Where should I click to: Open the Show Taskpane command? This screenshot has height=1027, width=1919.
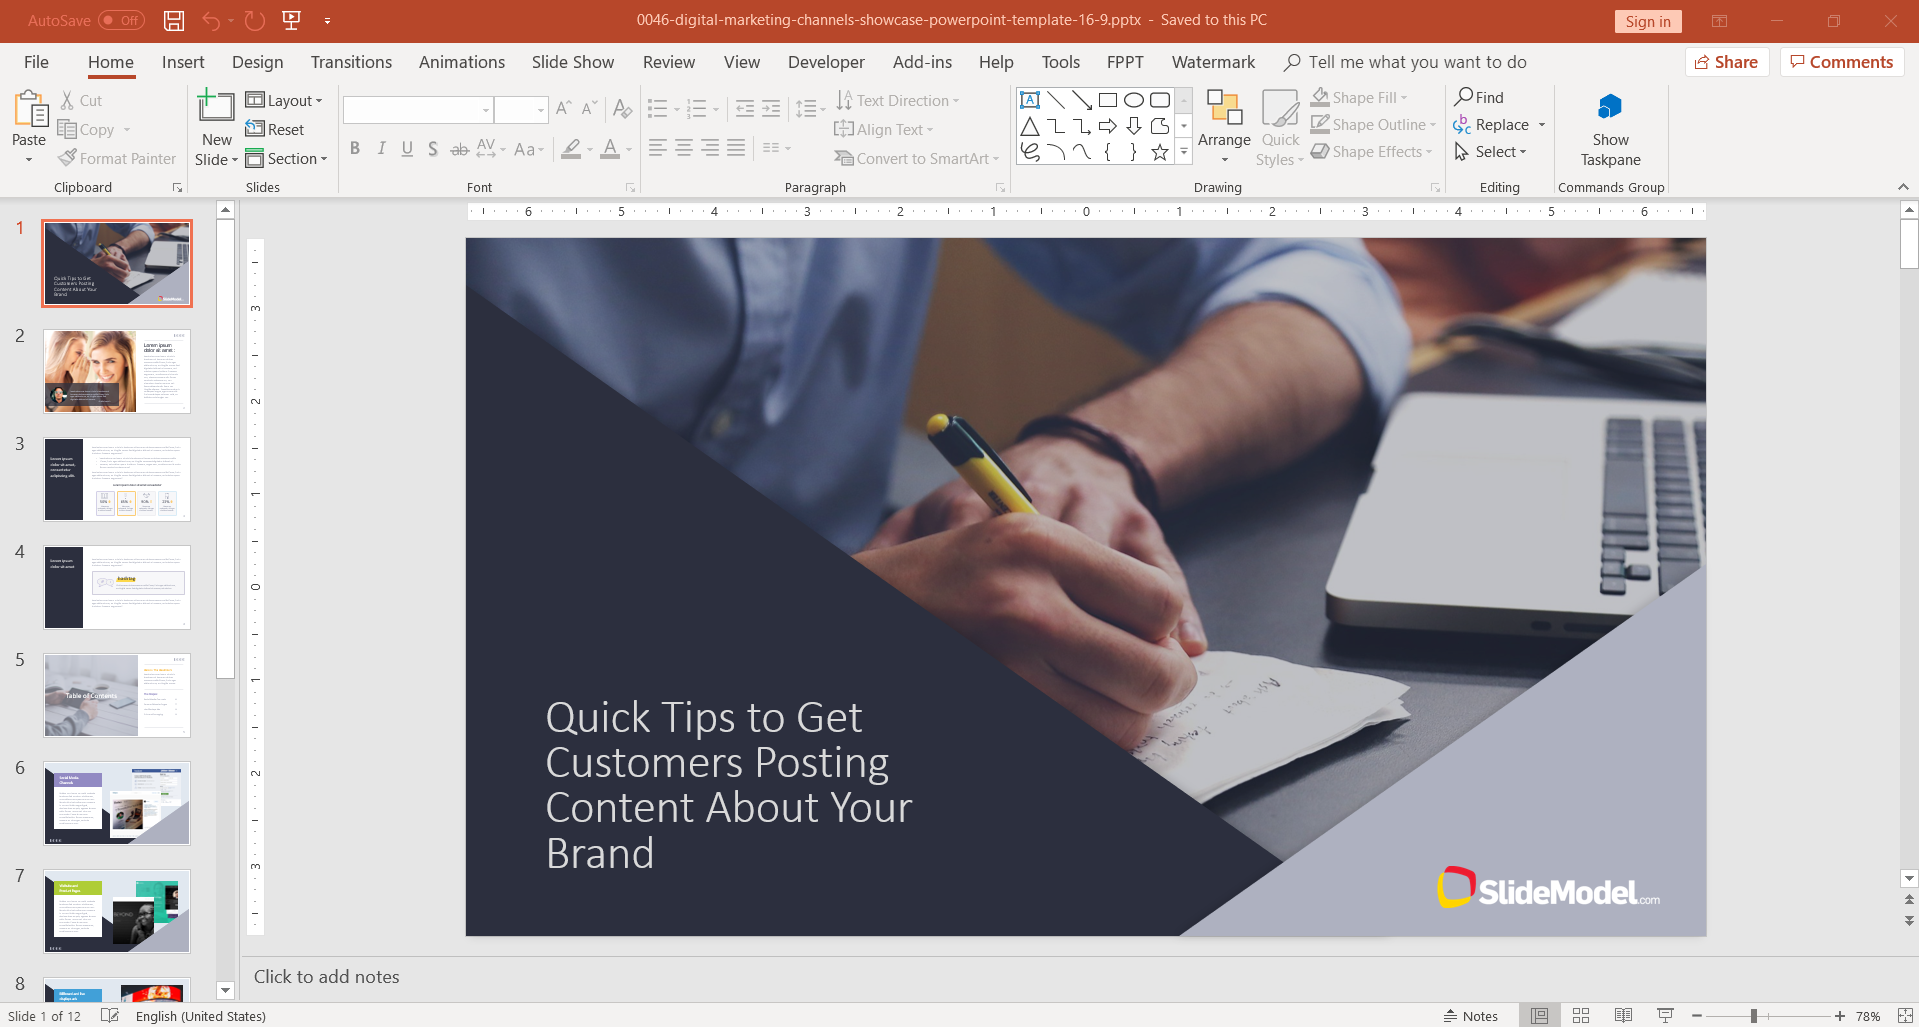pyautogui.click(x=1610, y=130)
